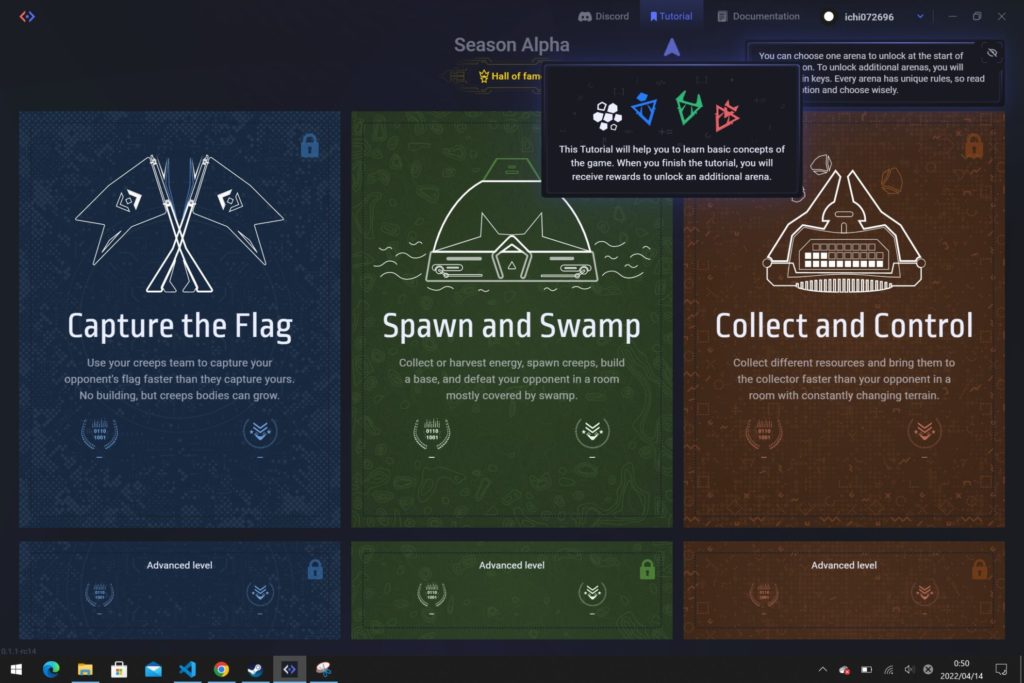The height and width of the screenshot is (683, 1024).
Task: Click the orange Advanced level lock icon
Action: tap(979, 569)
